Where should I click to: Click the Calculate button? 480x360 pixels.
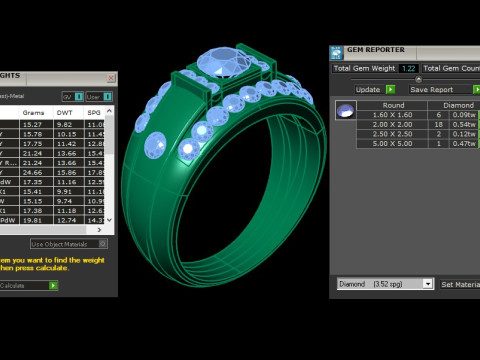tap(29, 286)
